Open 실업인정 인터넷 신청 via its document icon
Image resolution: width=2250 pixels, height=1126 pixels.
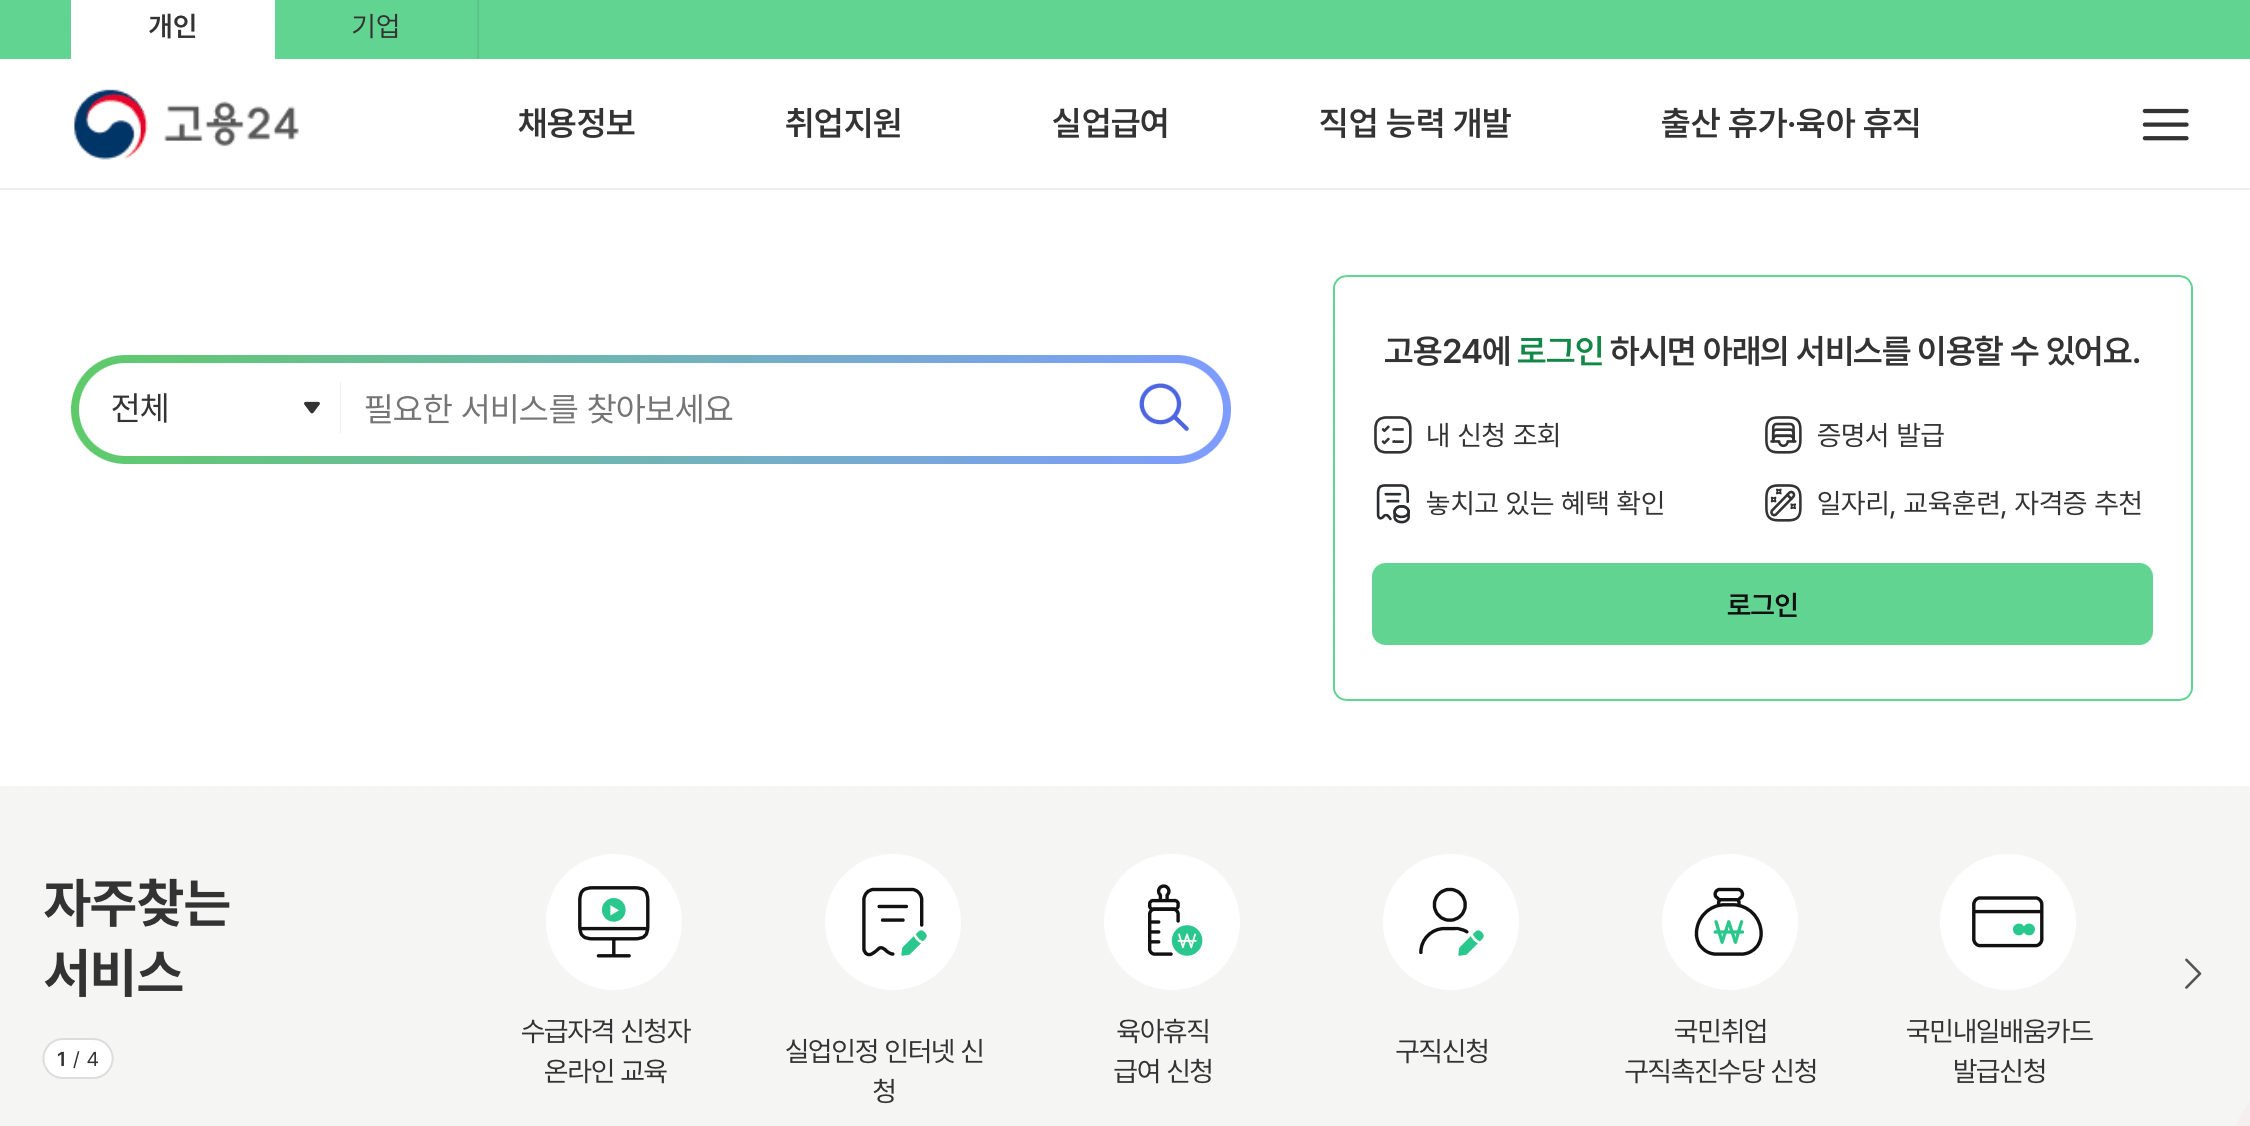point(893,921)
